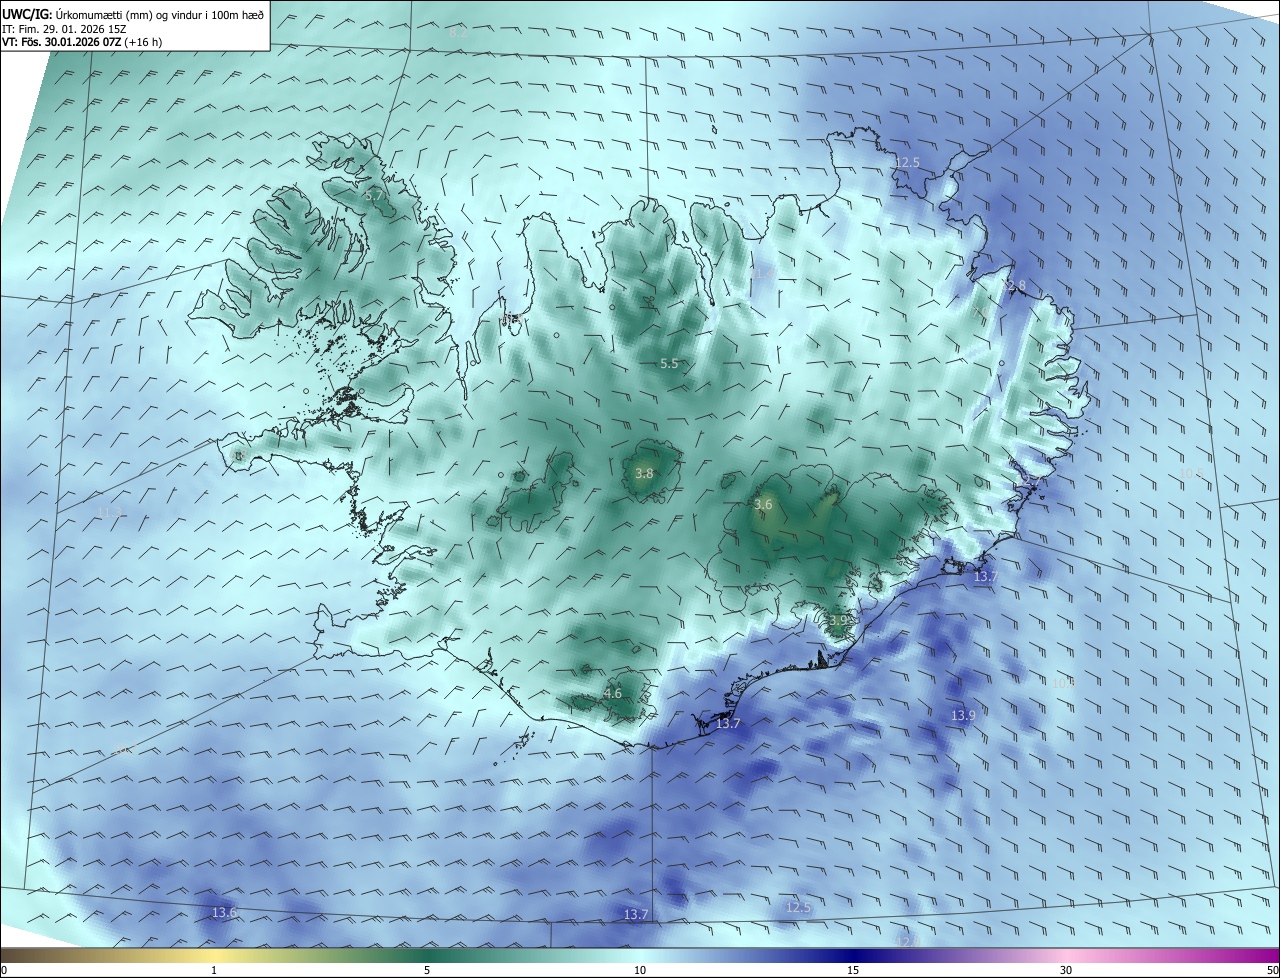Select the 30 tick on the colour scale
Viewport: 1280px width, 978px height.
[1066, 970]
